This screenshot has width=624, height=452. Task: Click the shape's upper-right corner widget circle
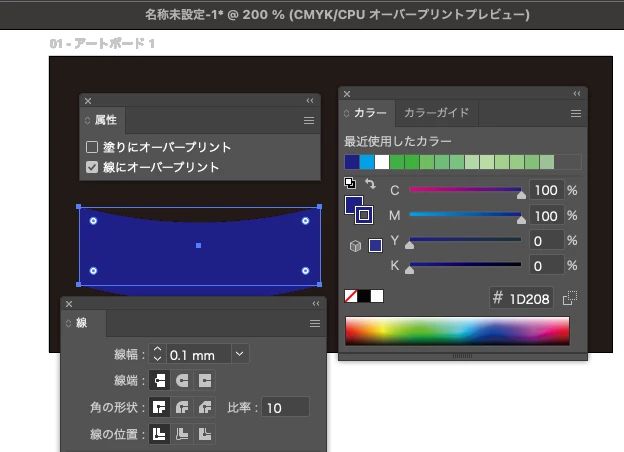pos(305,220)
